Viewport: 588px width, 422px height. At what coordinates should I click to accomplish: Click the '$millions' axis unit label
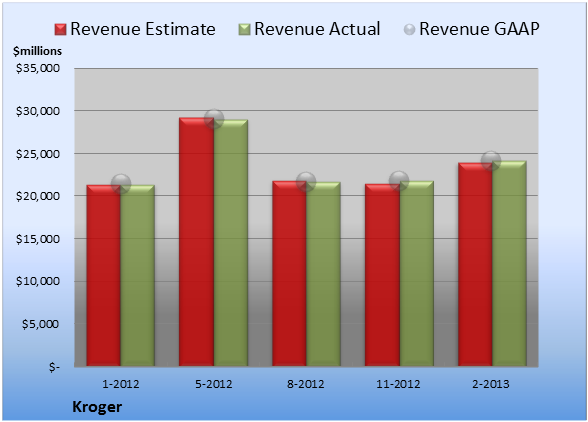(37, 51)
